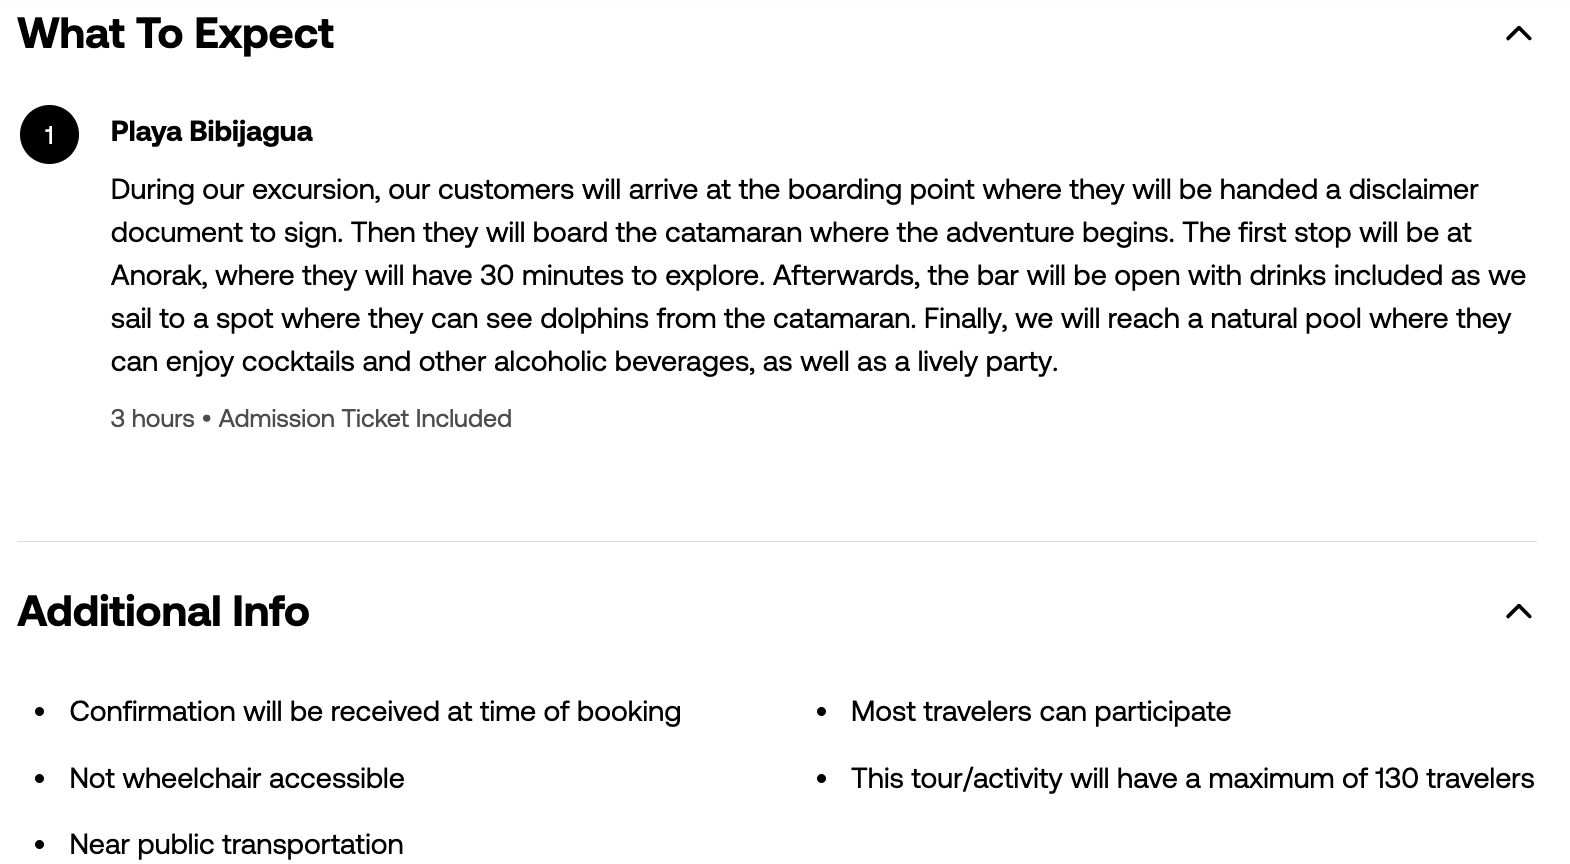Click the bullet beside Near public transportation
Image resolution: width=1570 pixels, height=864 pixels.
(40, 845)
